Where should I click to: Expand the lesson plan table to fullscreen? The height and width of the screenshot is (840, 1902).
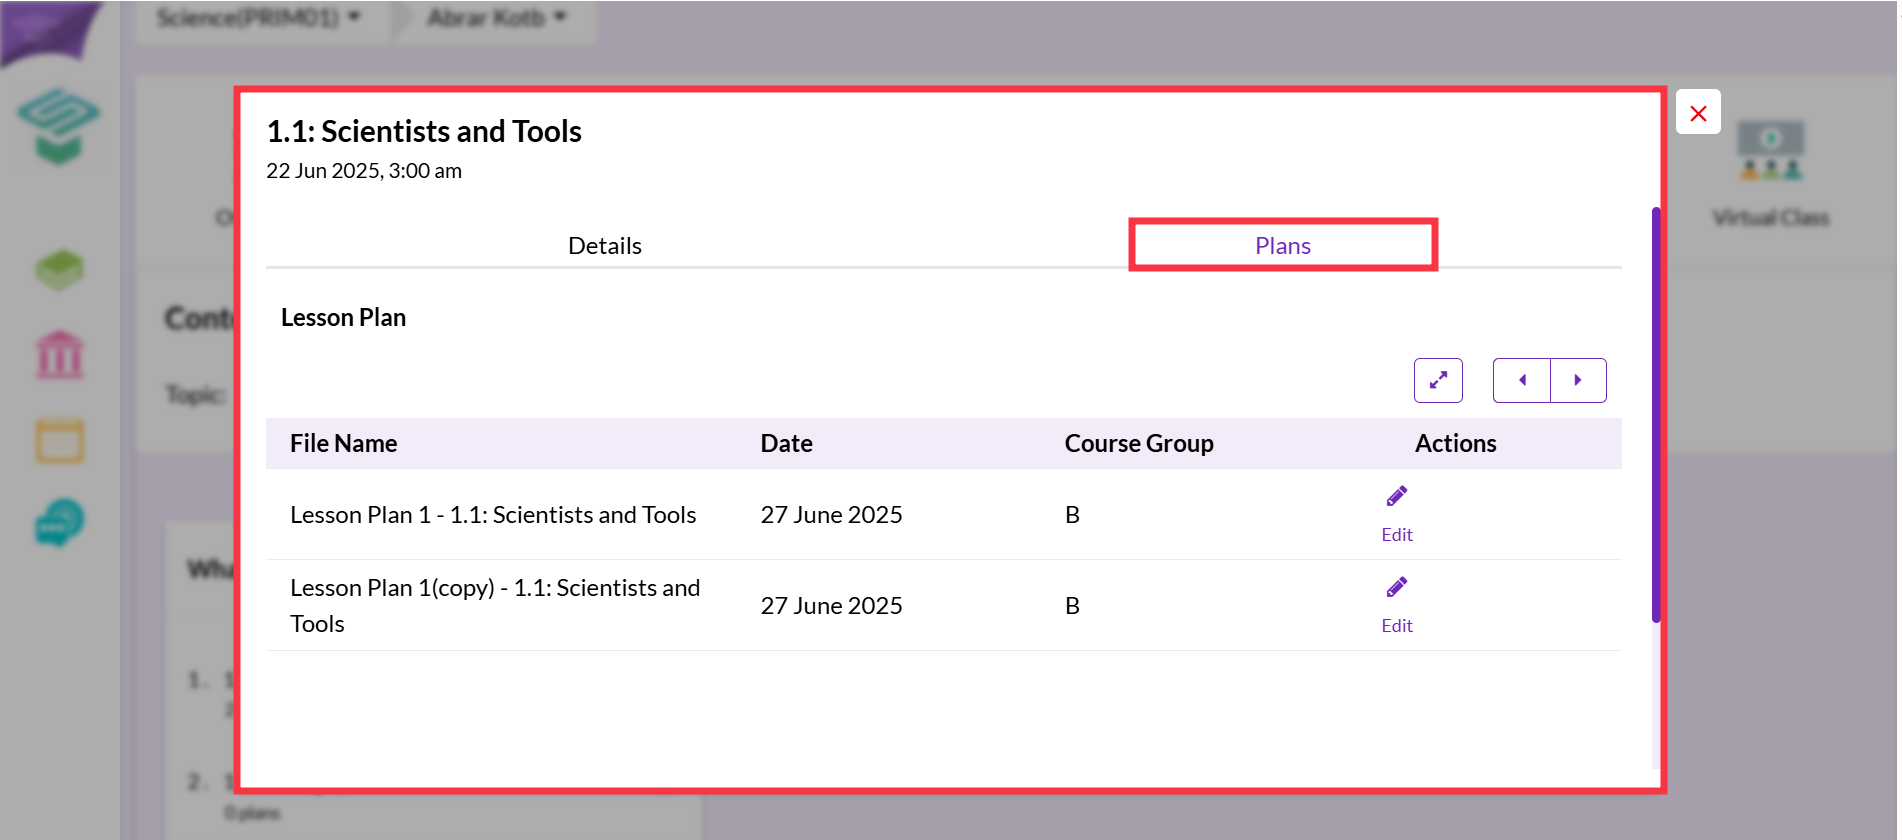1438,380
